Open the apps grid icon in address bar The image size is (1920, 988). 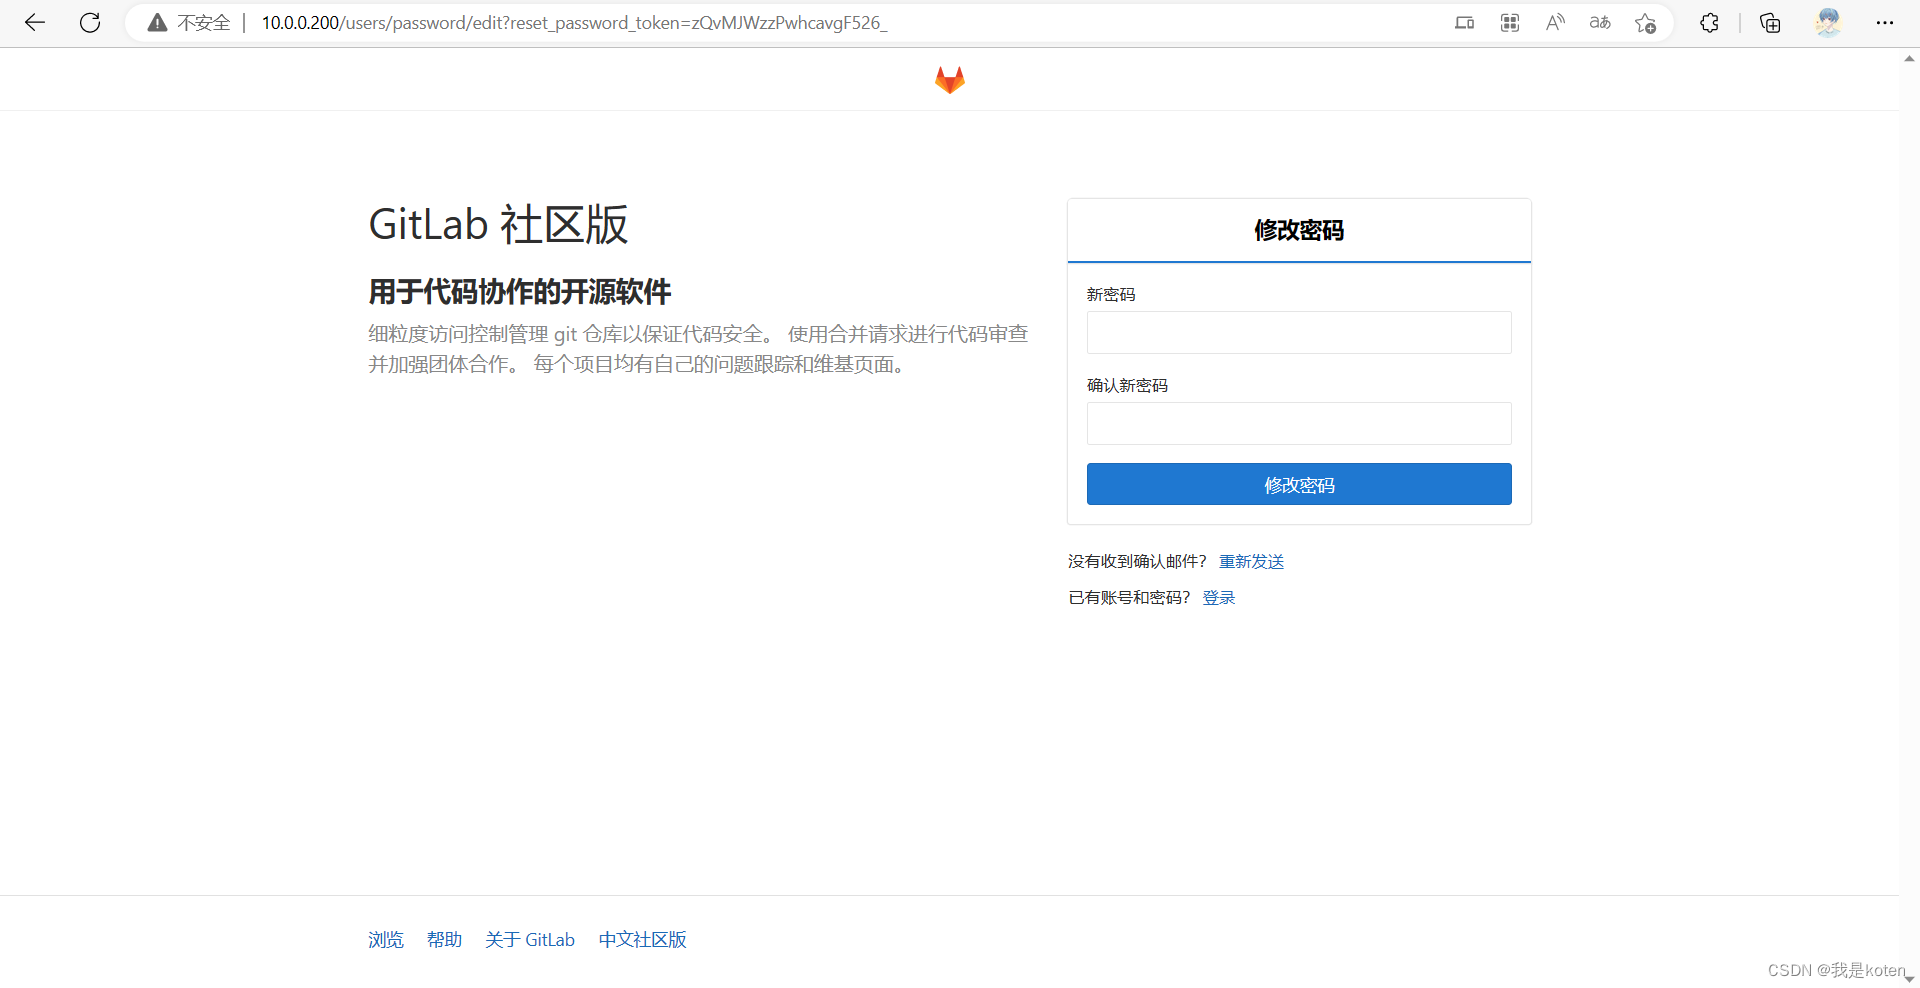point(1510,23)
